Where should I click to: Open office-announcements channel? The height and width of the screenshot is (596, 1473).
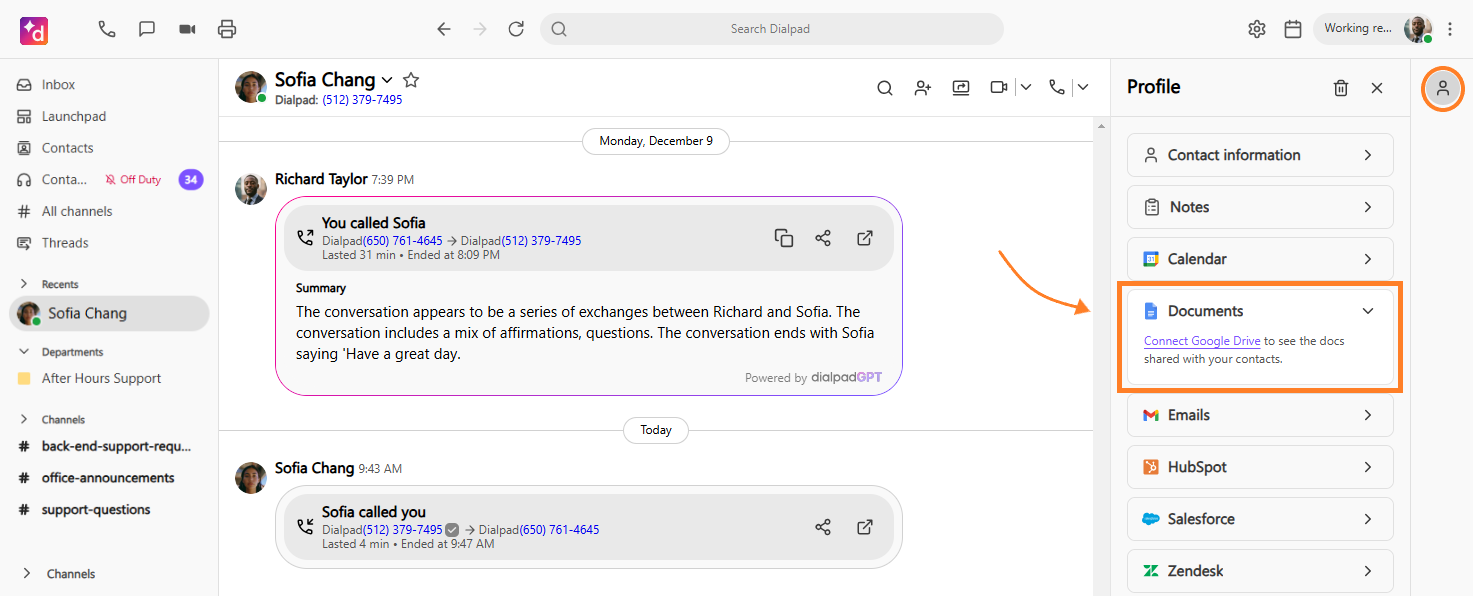tap(109, 478)
